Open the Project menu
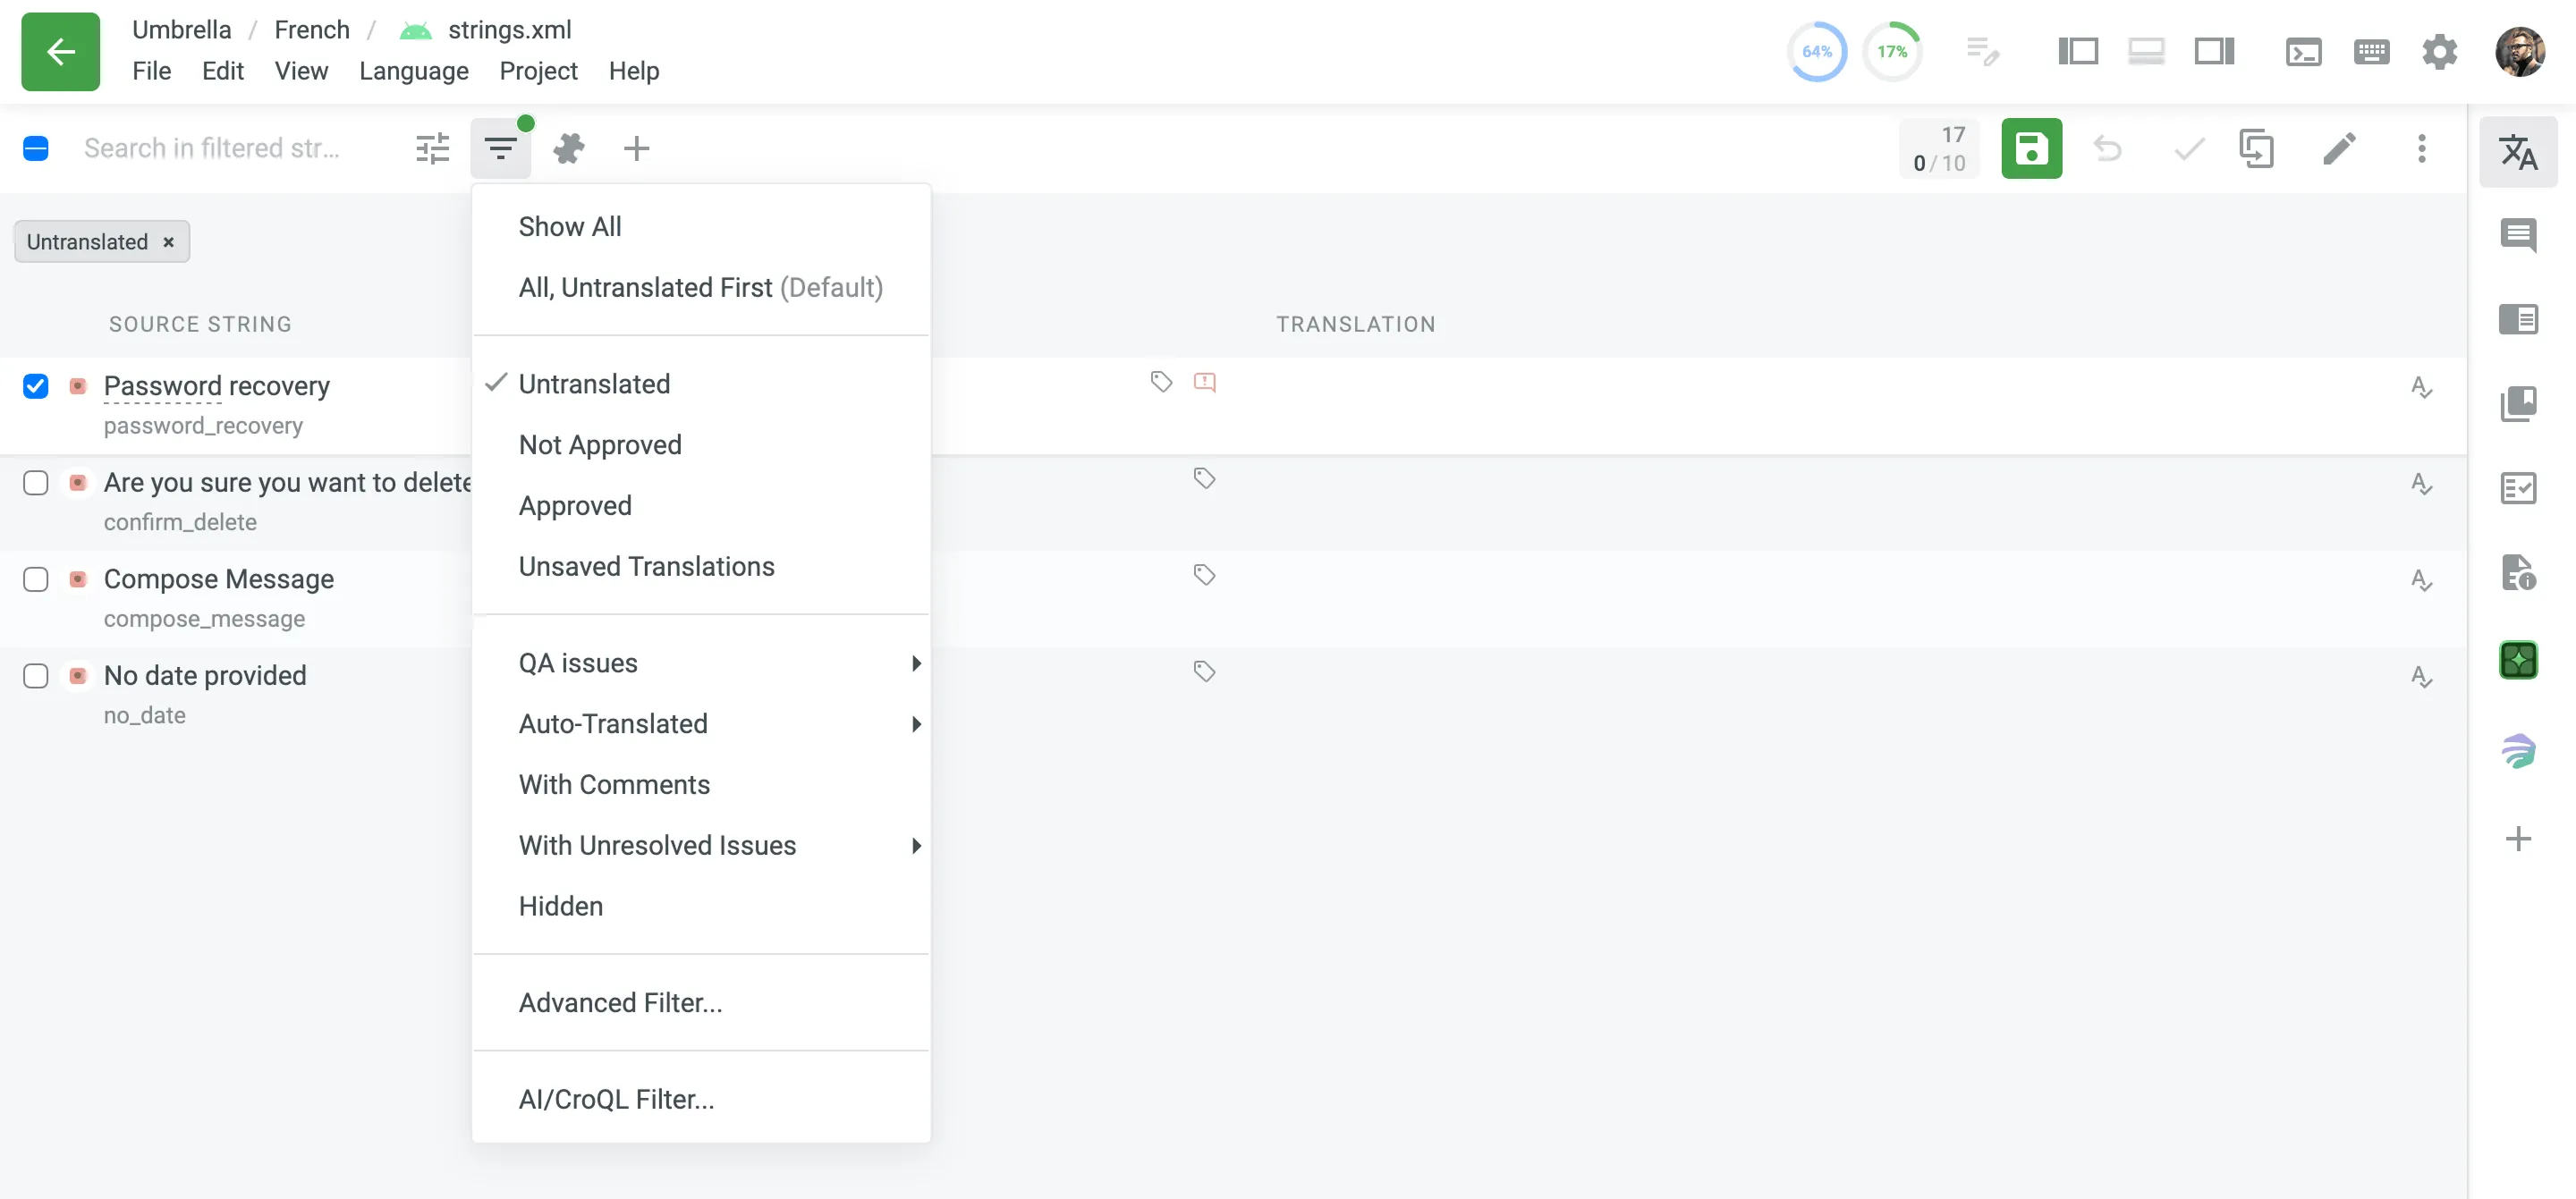The width and height of the screenshot is (2576, 1199). [538, 71]
